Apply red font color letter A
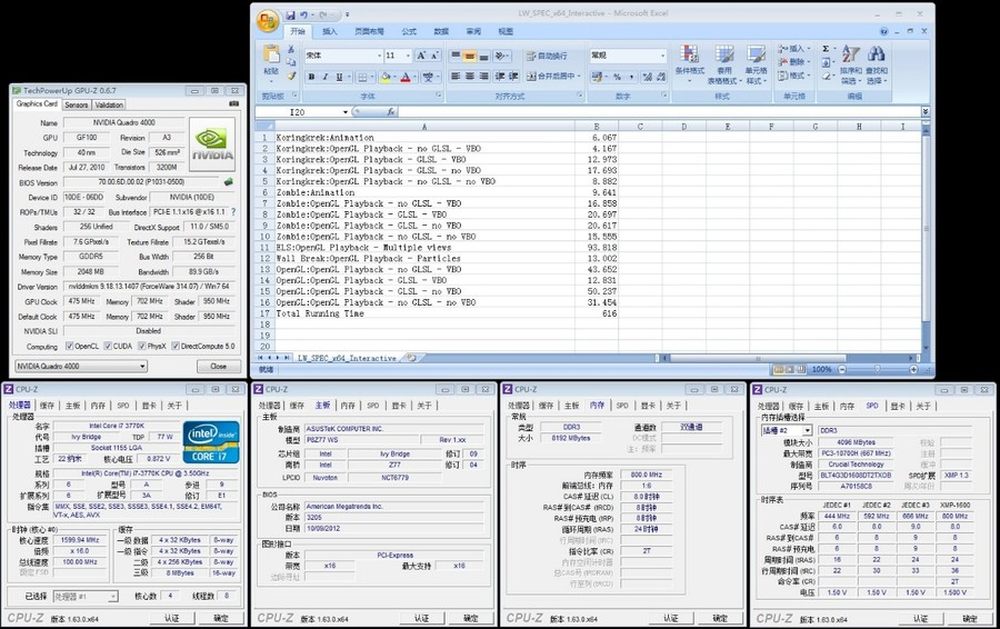 pos(405,77)
